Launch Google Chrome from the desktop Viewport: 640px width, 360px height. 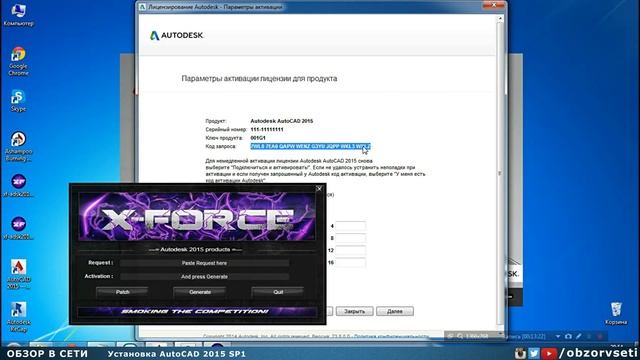pos(18,61)
